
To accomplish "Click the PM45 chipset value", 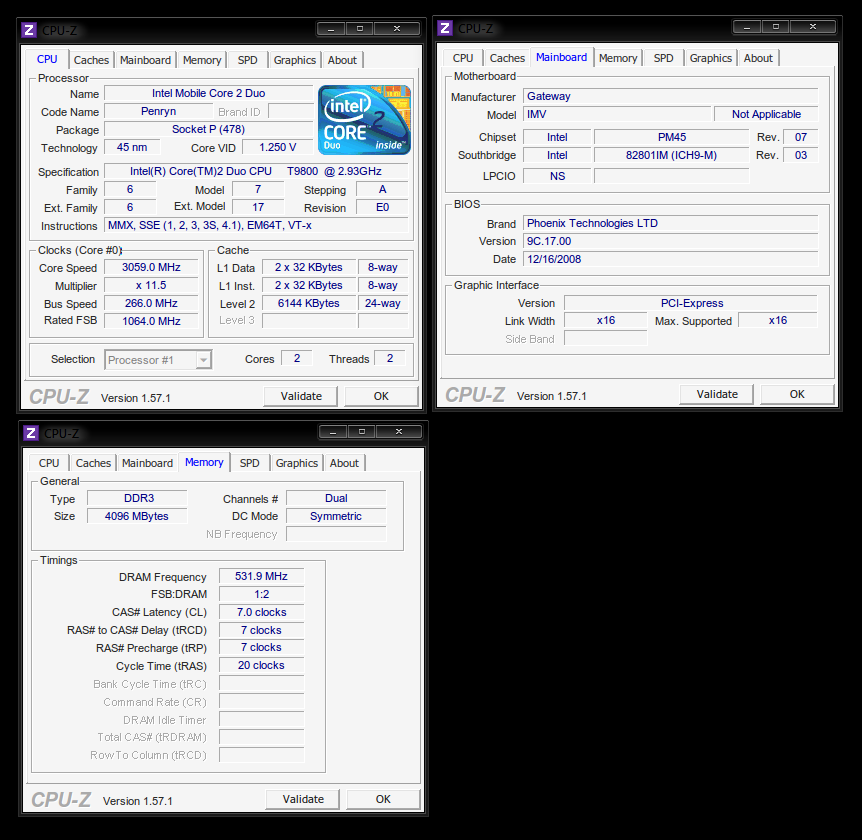I will 672,137.
